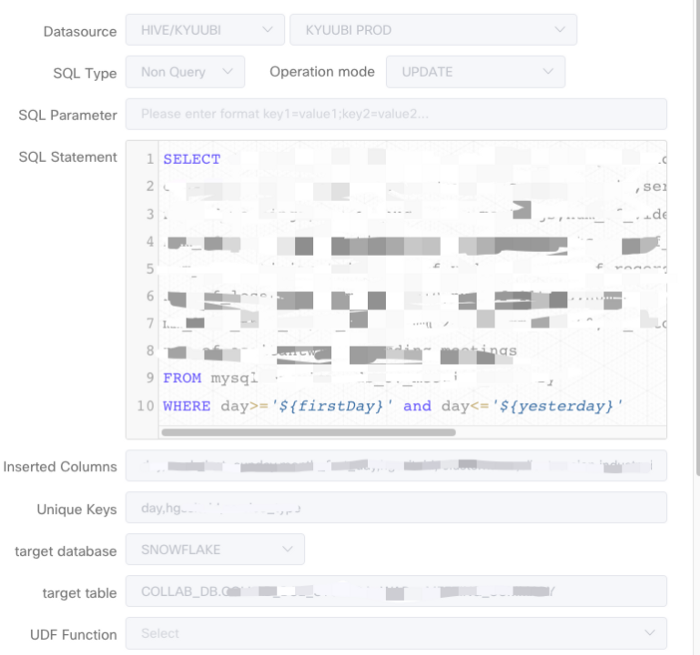Open the Operation mode UPDATE dropdown
This screenshot has height=655, width=700.
(474, 72)
